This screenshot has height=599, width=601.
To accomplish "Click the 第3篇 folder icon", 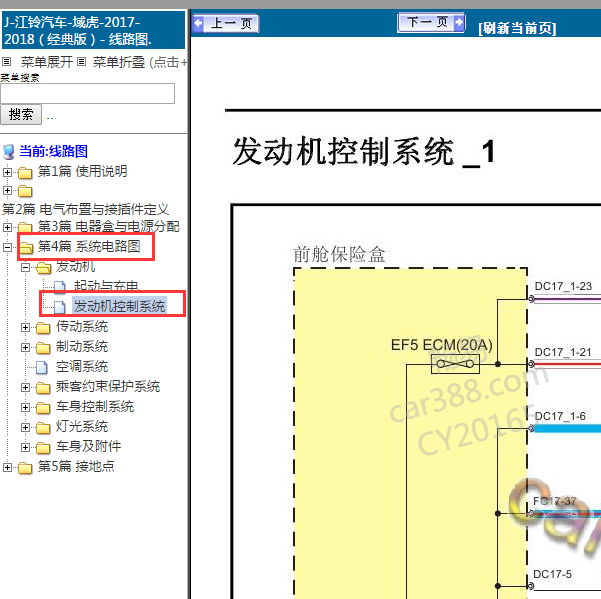I will 25,228.
